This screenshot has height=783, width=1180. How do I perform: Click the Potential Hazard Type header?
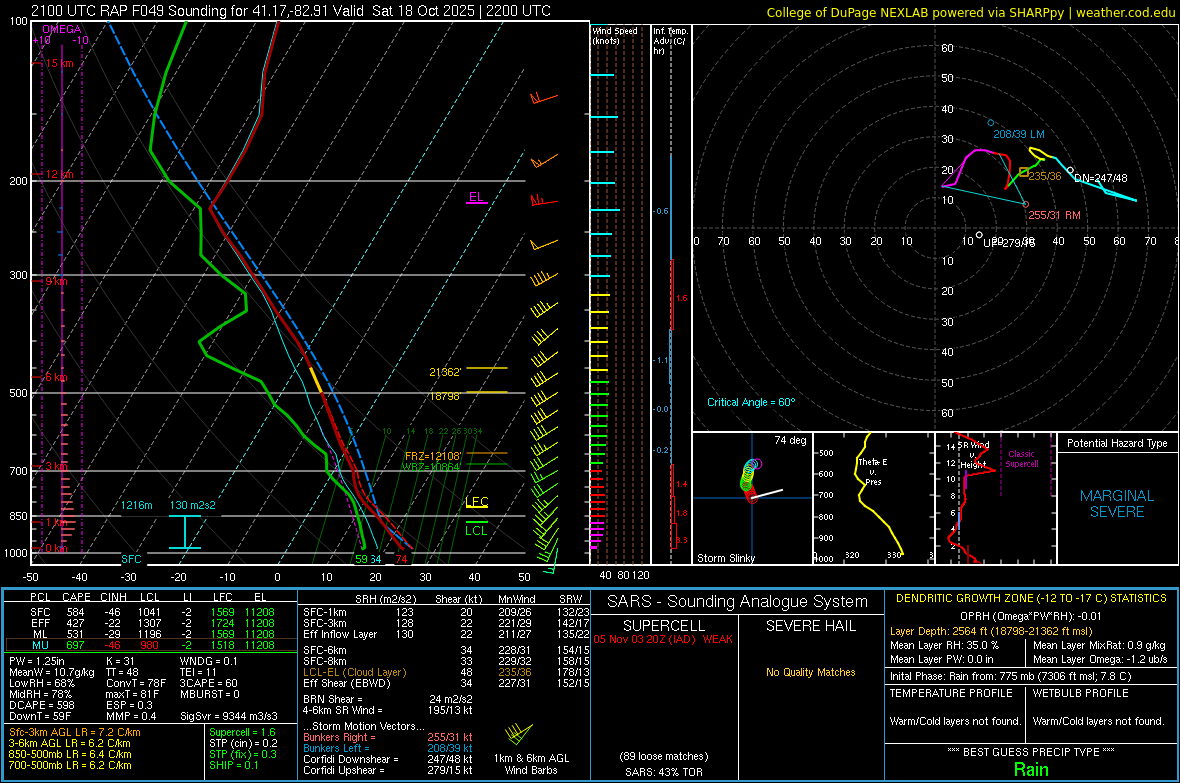[x=1117, y=443]
